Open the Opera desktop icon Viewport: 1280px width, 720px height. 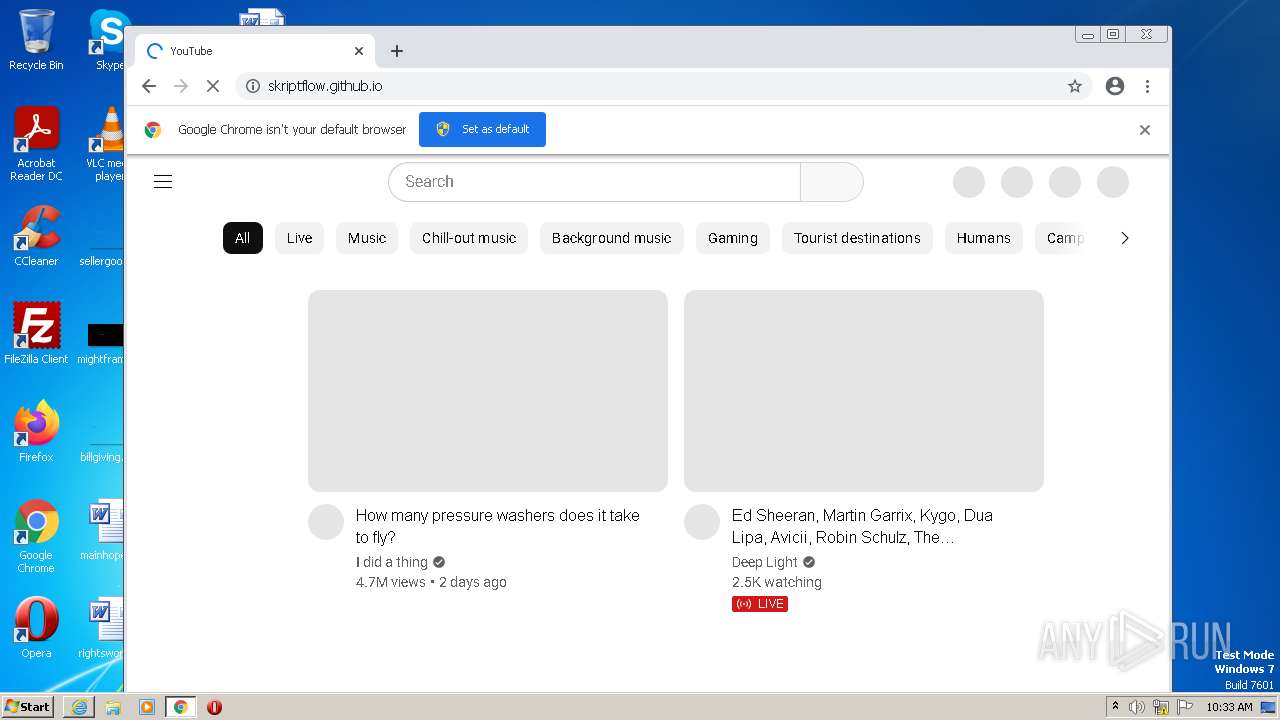point(36,628)
